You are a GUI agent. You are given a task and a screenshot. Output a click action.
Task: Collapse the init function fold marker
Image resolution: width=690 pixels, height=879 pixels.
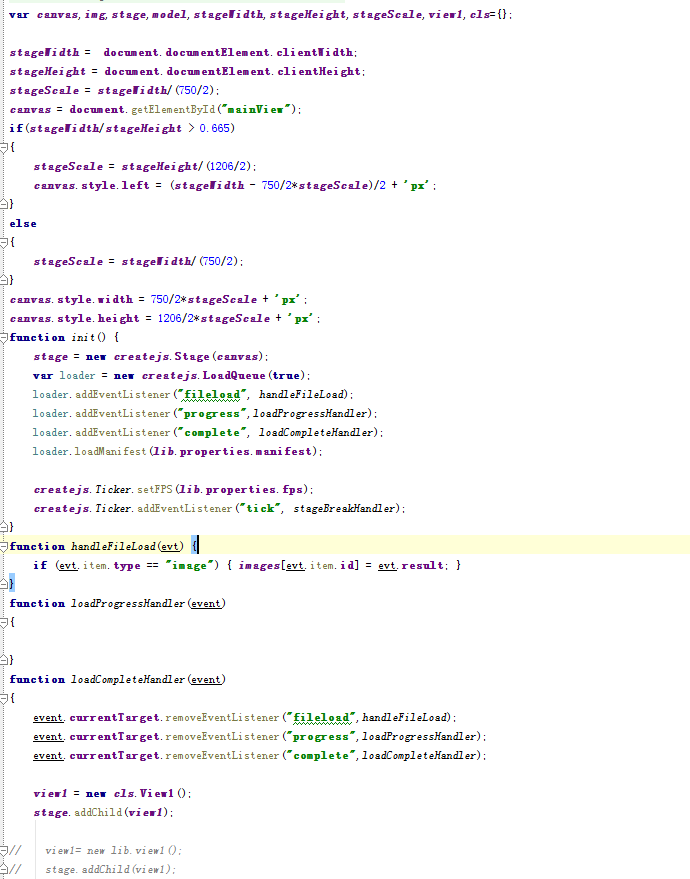[5, 337]
